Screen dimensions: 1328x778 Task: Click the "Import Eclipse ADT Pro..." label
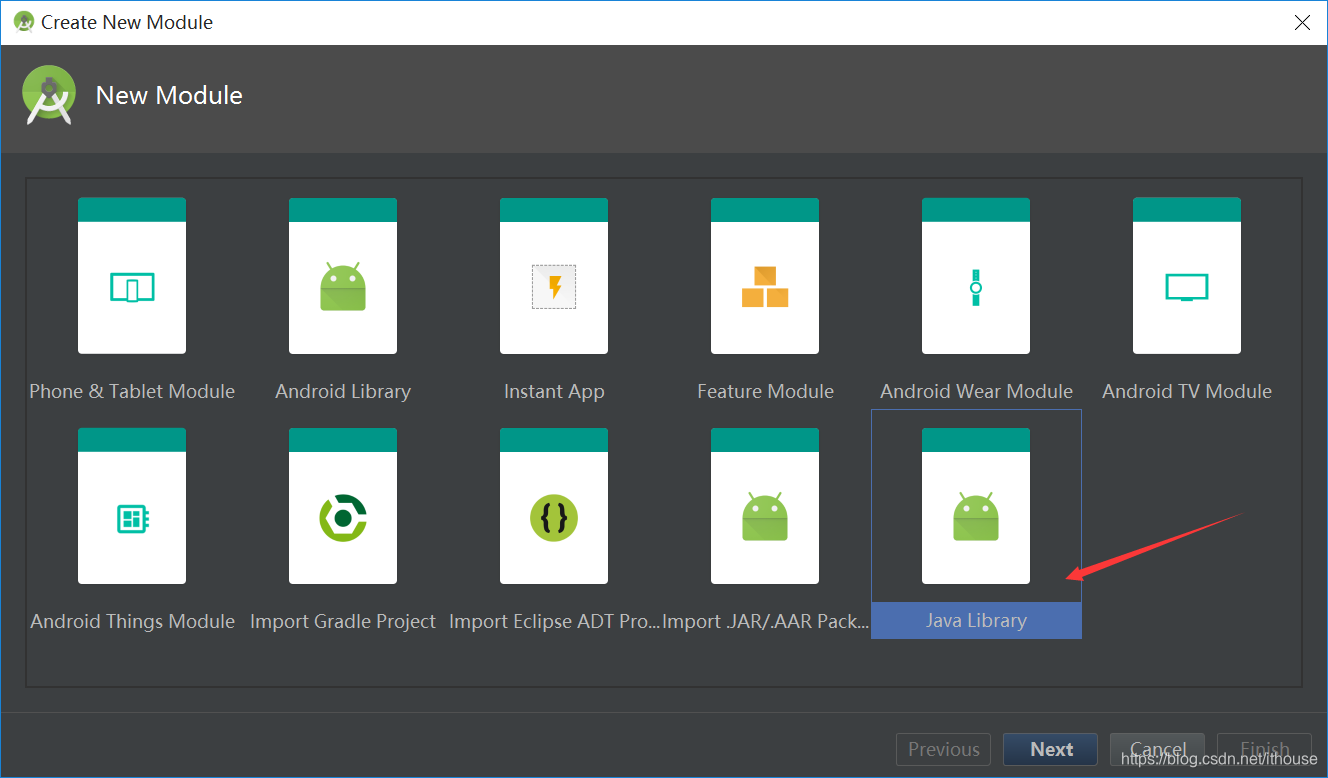554,621
